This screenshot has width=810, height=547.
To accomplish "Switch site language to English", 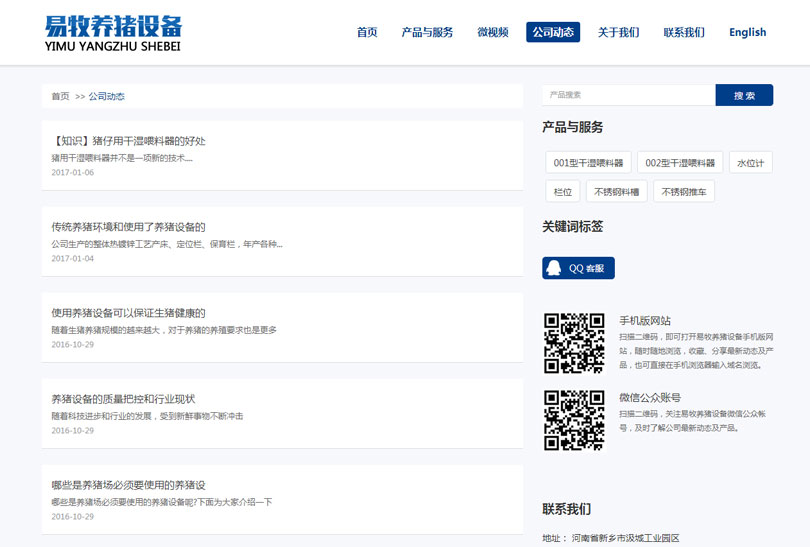I will coord(747,32).
